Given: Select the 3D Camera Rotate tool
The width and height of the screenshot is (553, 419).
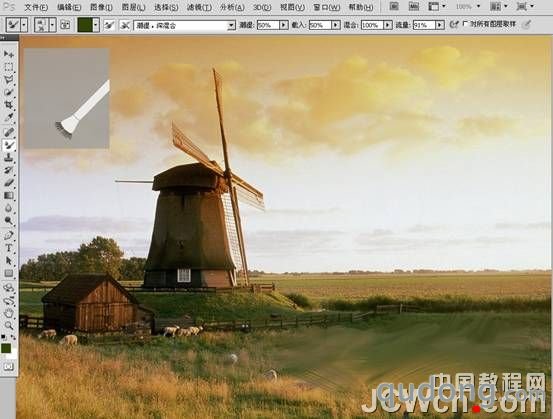Looking at the screenshot, I should (x=8, y=300).
